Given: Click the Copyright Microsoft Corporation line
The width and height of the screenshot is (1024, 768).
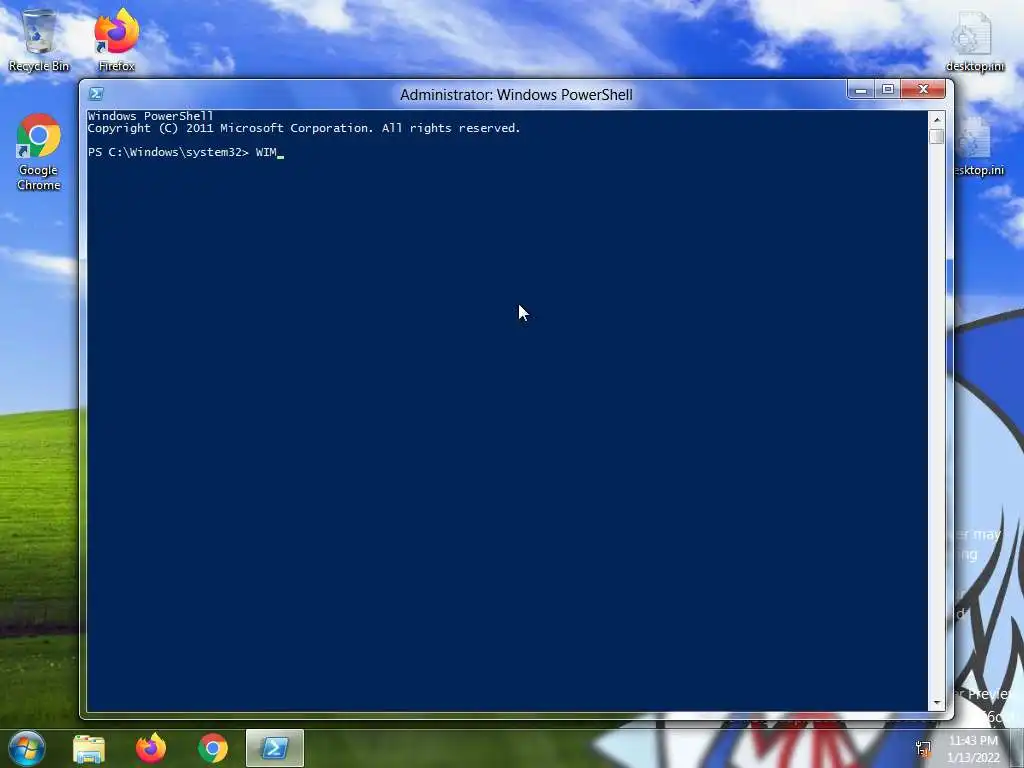Looking at the screenshot, I should [x=304, y=129].
